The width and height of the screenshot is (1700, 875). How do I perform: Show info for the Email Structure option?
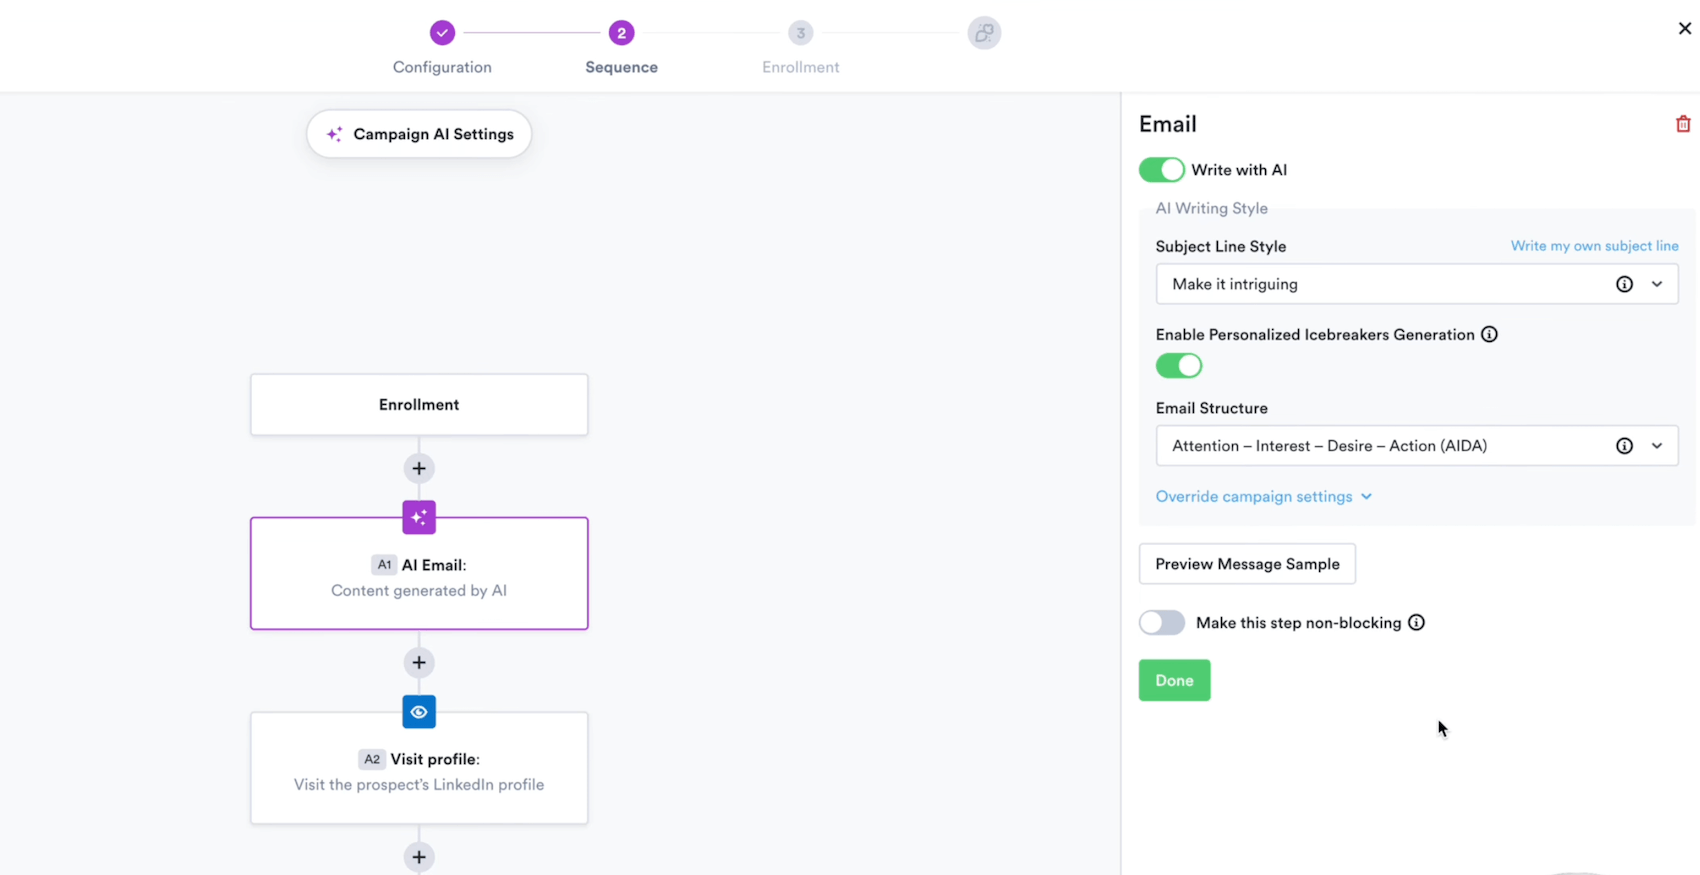pos(1624,446)
